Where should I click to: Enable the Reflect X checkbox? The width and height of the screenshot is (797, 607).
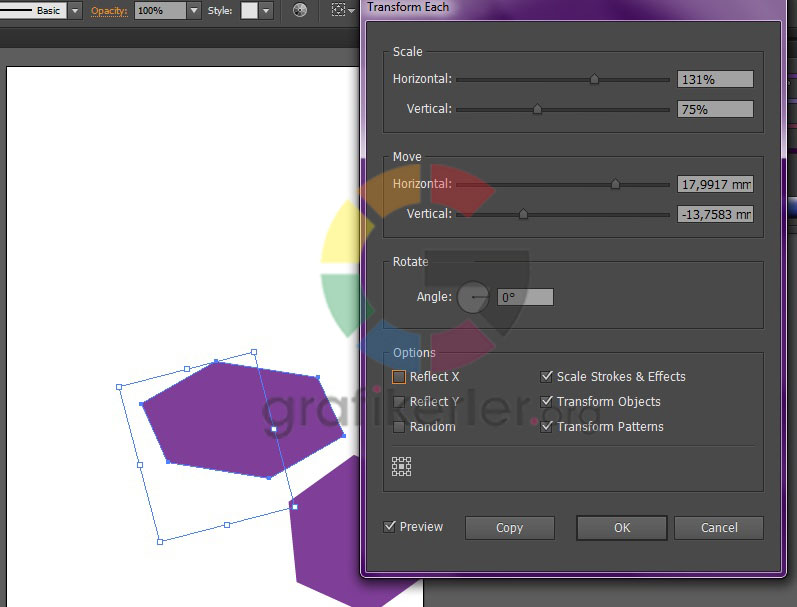coord(399,377)
